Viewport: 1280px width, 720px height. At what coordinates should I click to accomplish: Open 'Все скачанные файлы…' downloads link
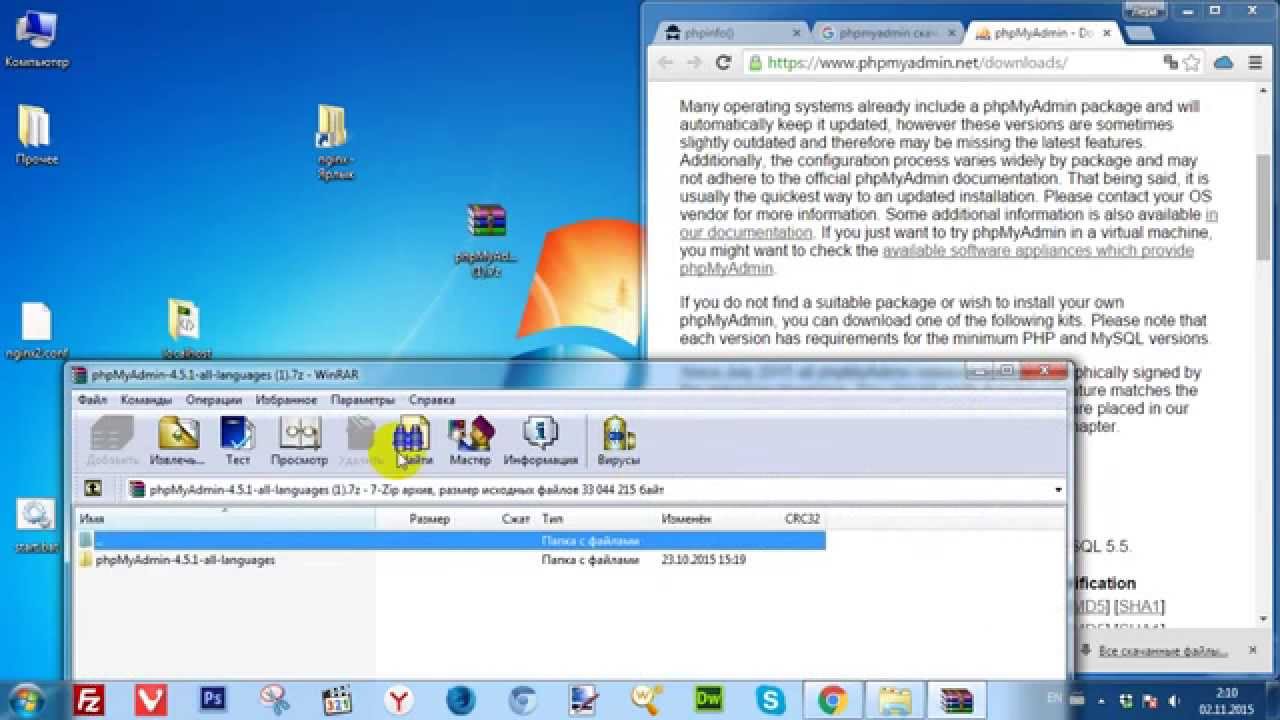[1162, 651]
